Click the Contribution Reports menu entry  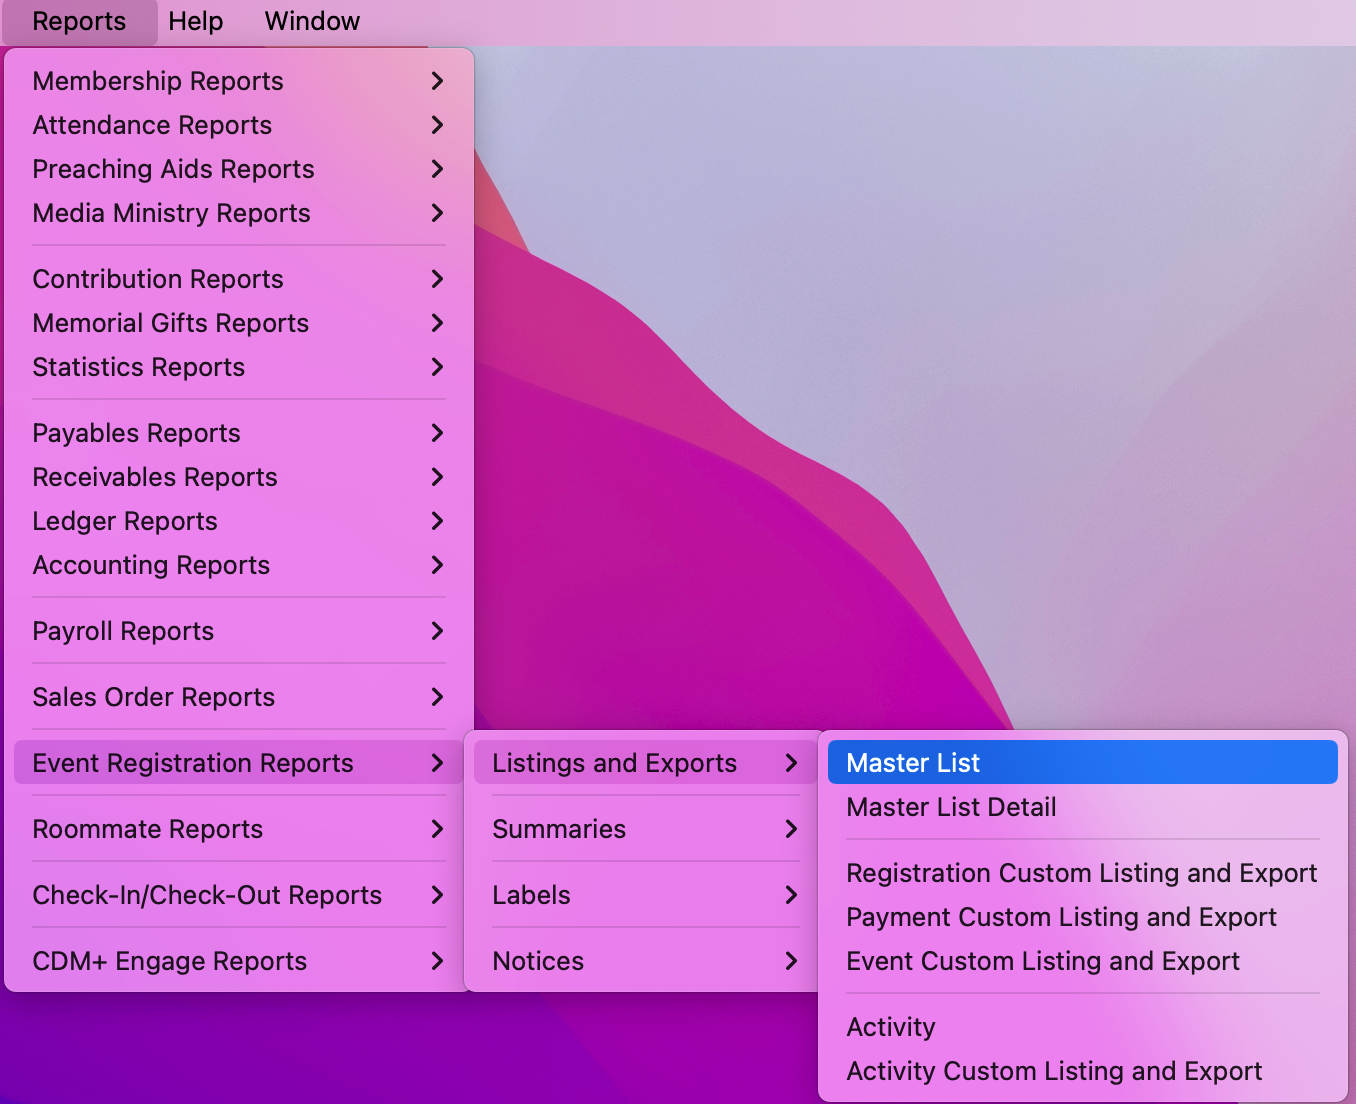coord(158,279)
